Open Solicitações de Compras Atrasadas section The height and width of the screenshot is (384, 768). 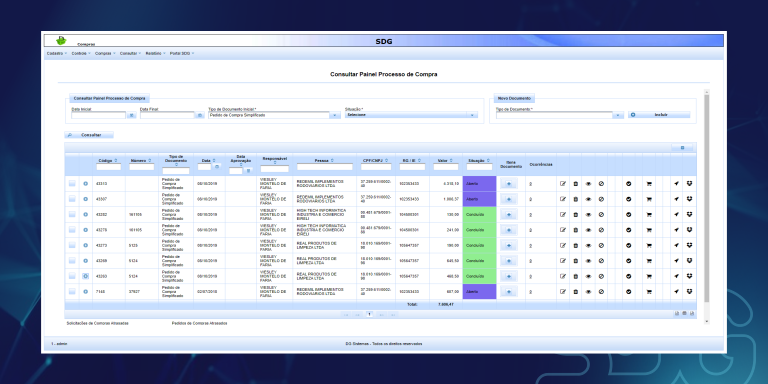pyautogui.click(x=97, y=323)
